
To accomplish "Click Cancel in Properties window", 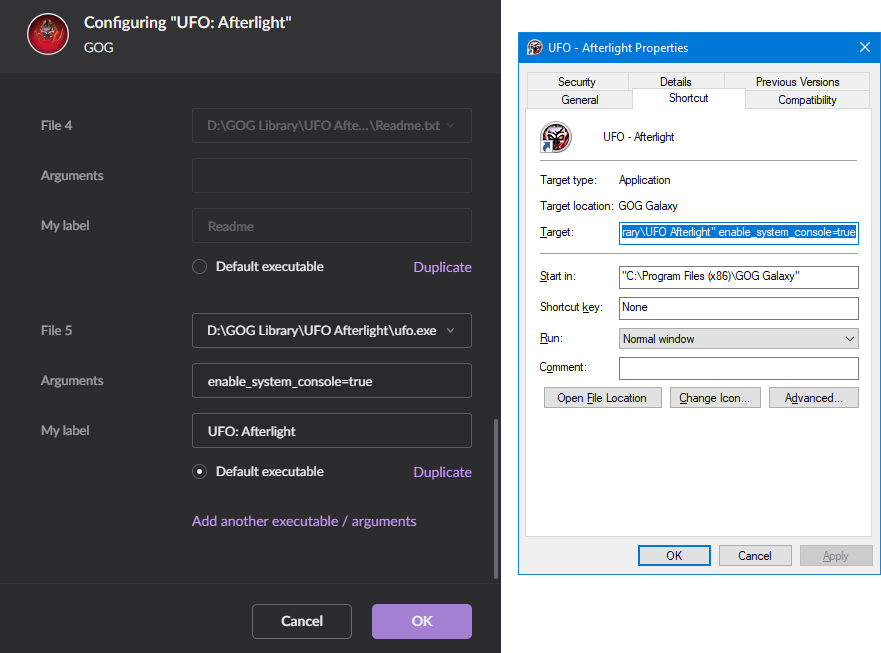I will click(755, 556).
